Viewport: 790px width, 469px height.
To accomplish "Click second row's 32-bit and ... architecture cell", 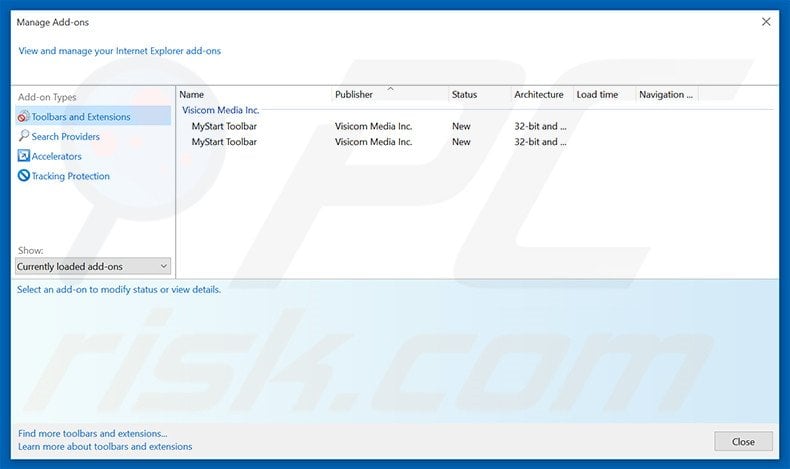I will pos(540,142).
